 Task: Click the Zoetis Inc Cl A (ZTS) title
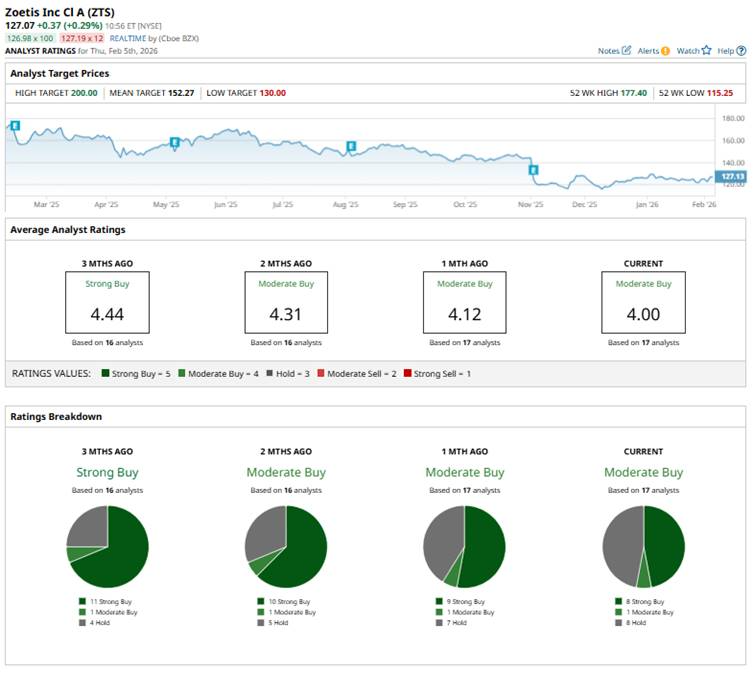point(60,12)
